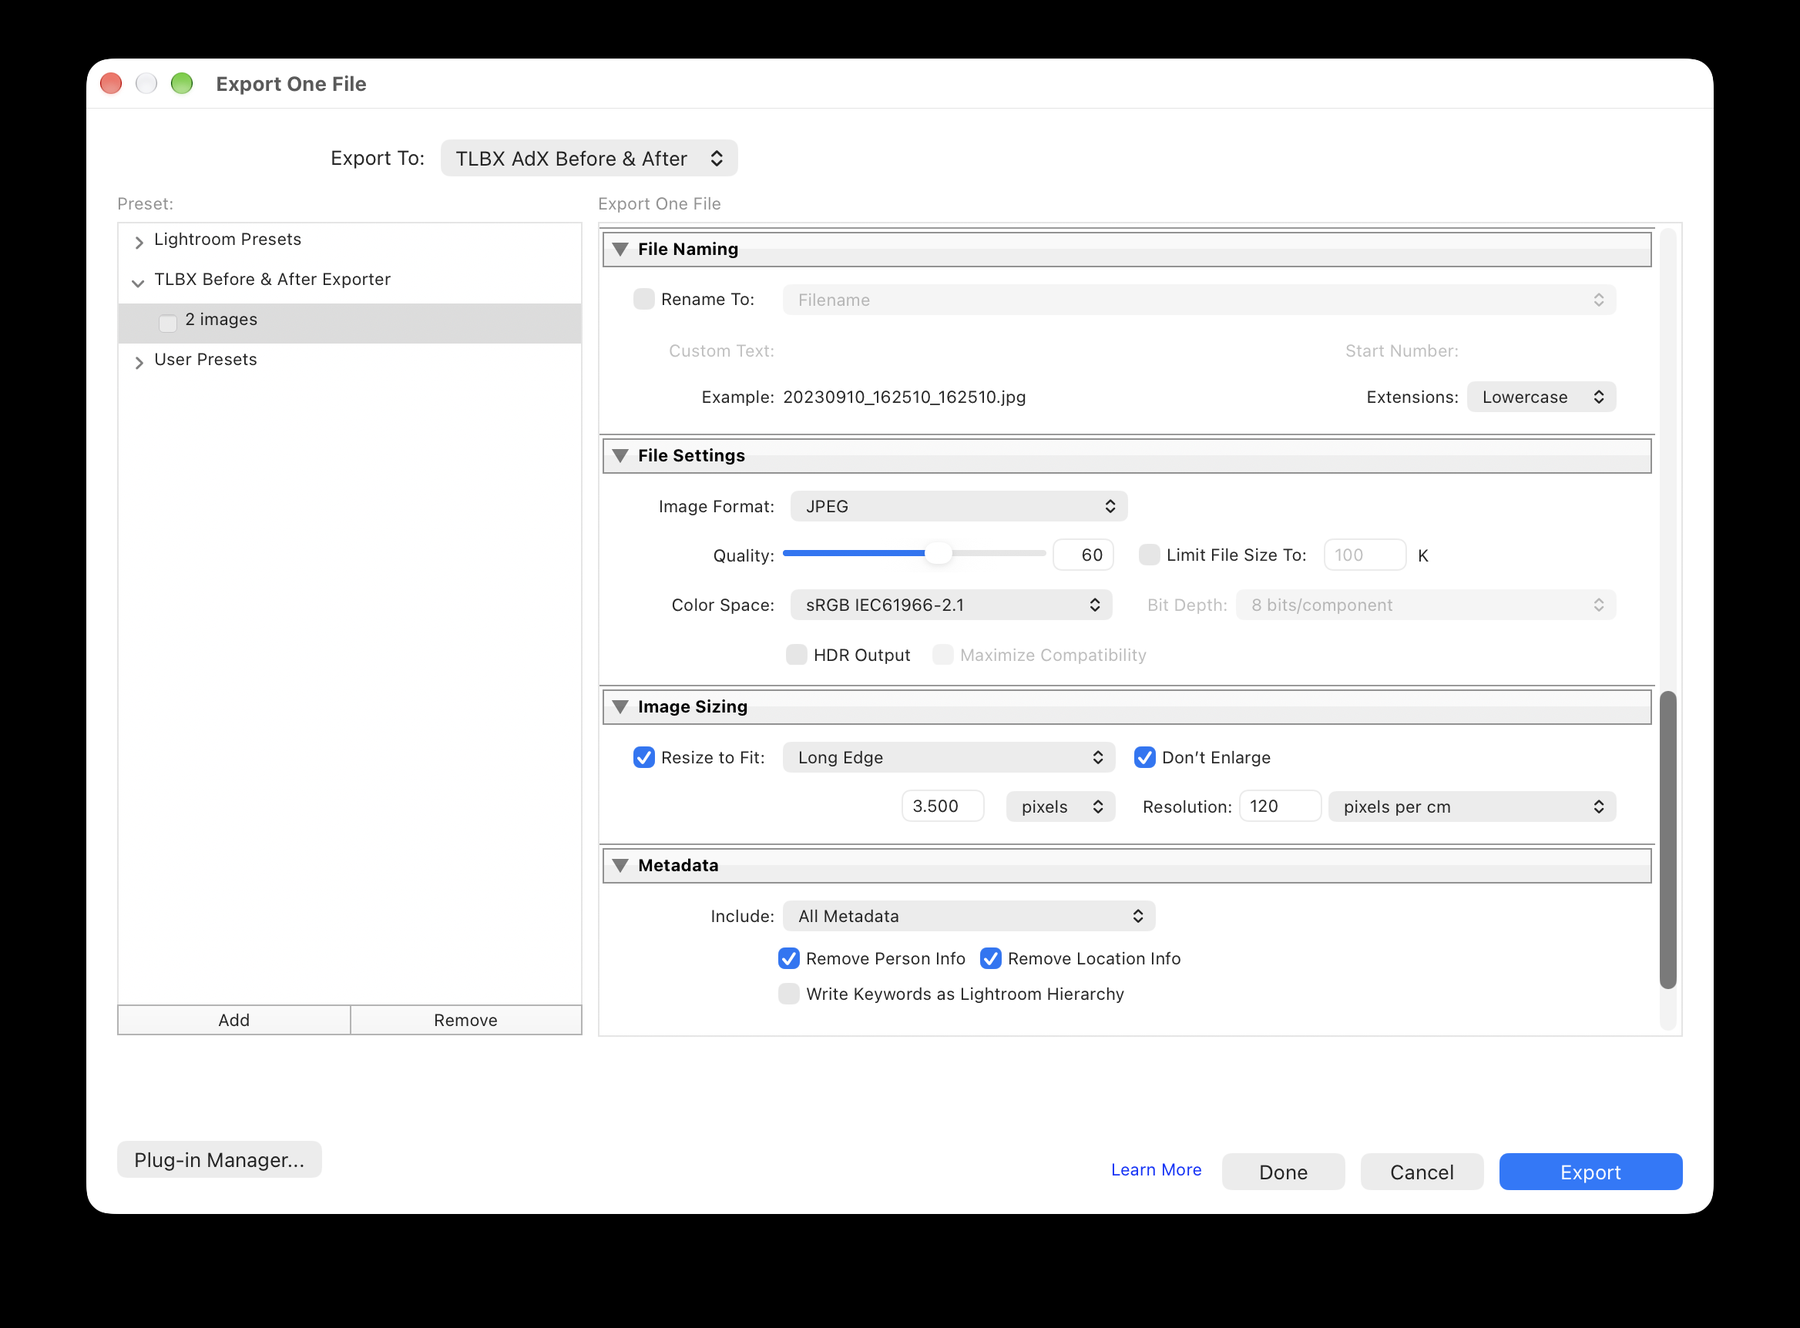This screenshot has width=1800, height=1328.
Task: Uncheck Remove Location Info
Action: 991,959
